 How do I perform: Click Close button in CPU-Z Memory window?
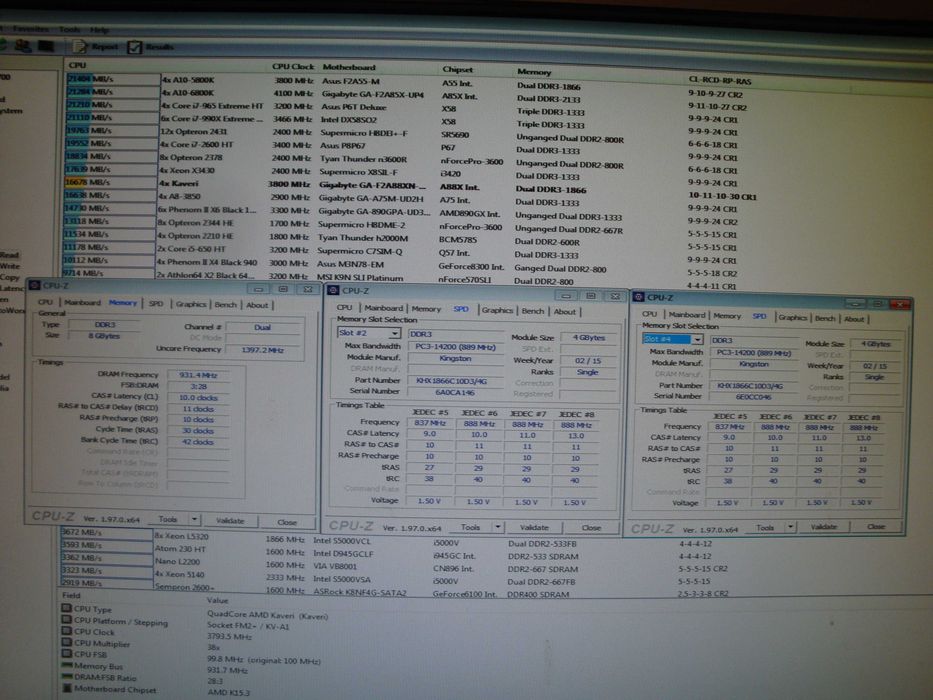(x=287, y=522)
